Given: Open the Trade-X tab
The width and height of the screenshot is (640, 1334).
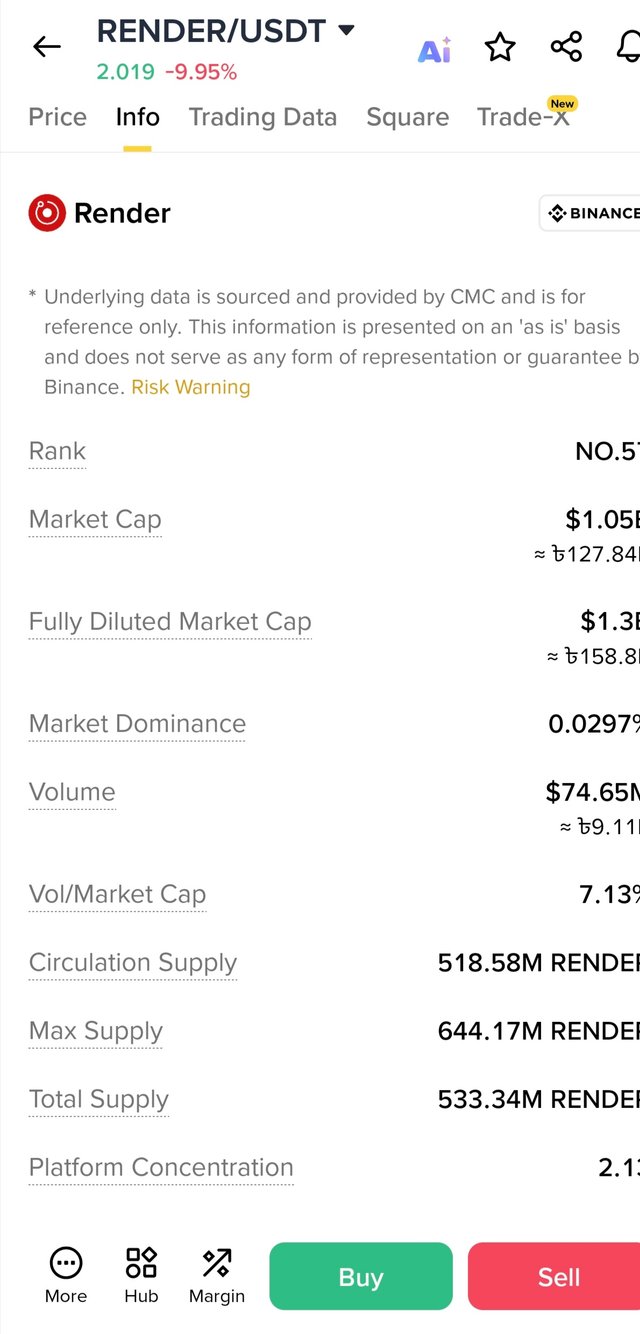Looking at the screenshot, I should click(523, 117).
